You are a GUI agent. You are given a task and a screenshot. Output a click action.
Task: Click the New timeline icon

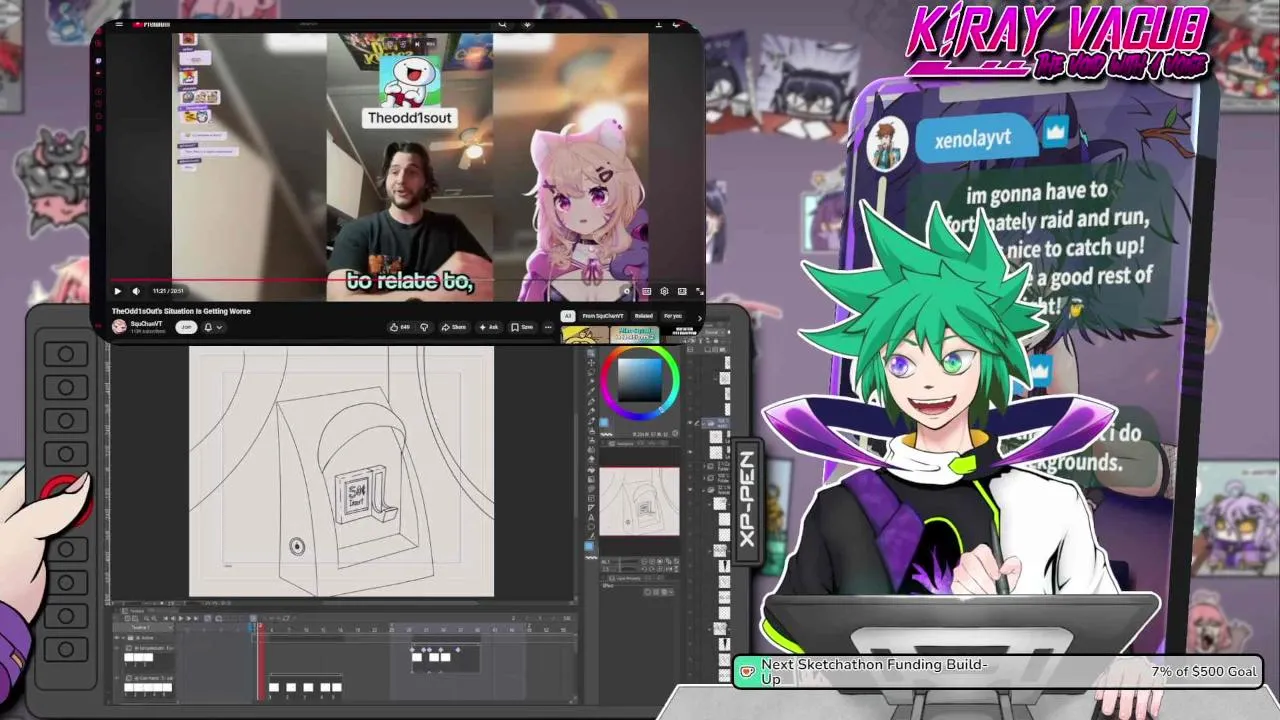(x=127, y=618)
